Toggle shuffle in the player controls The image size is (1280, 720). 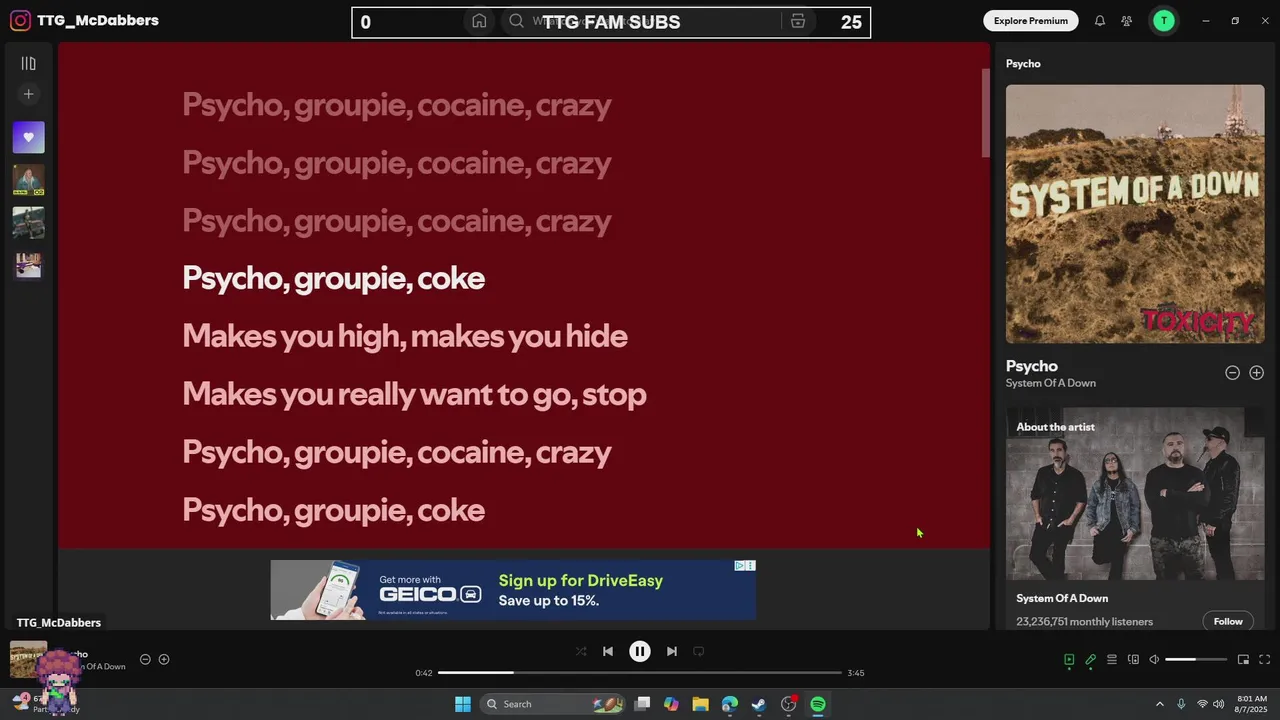[581, 651]
